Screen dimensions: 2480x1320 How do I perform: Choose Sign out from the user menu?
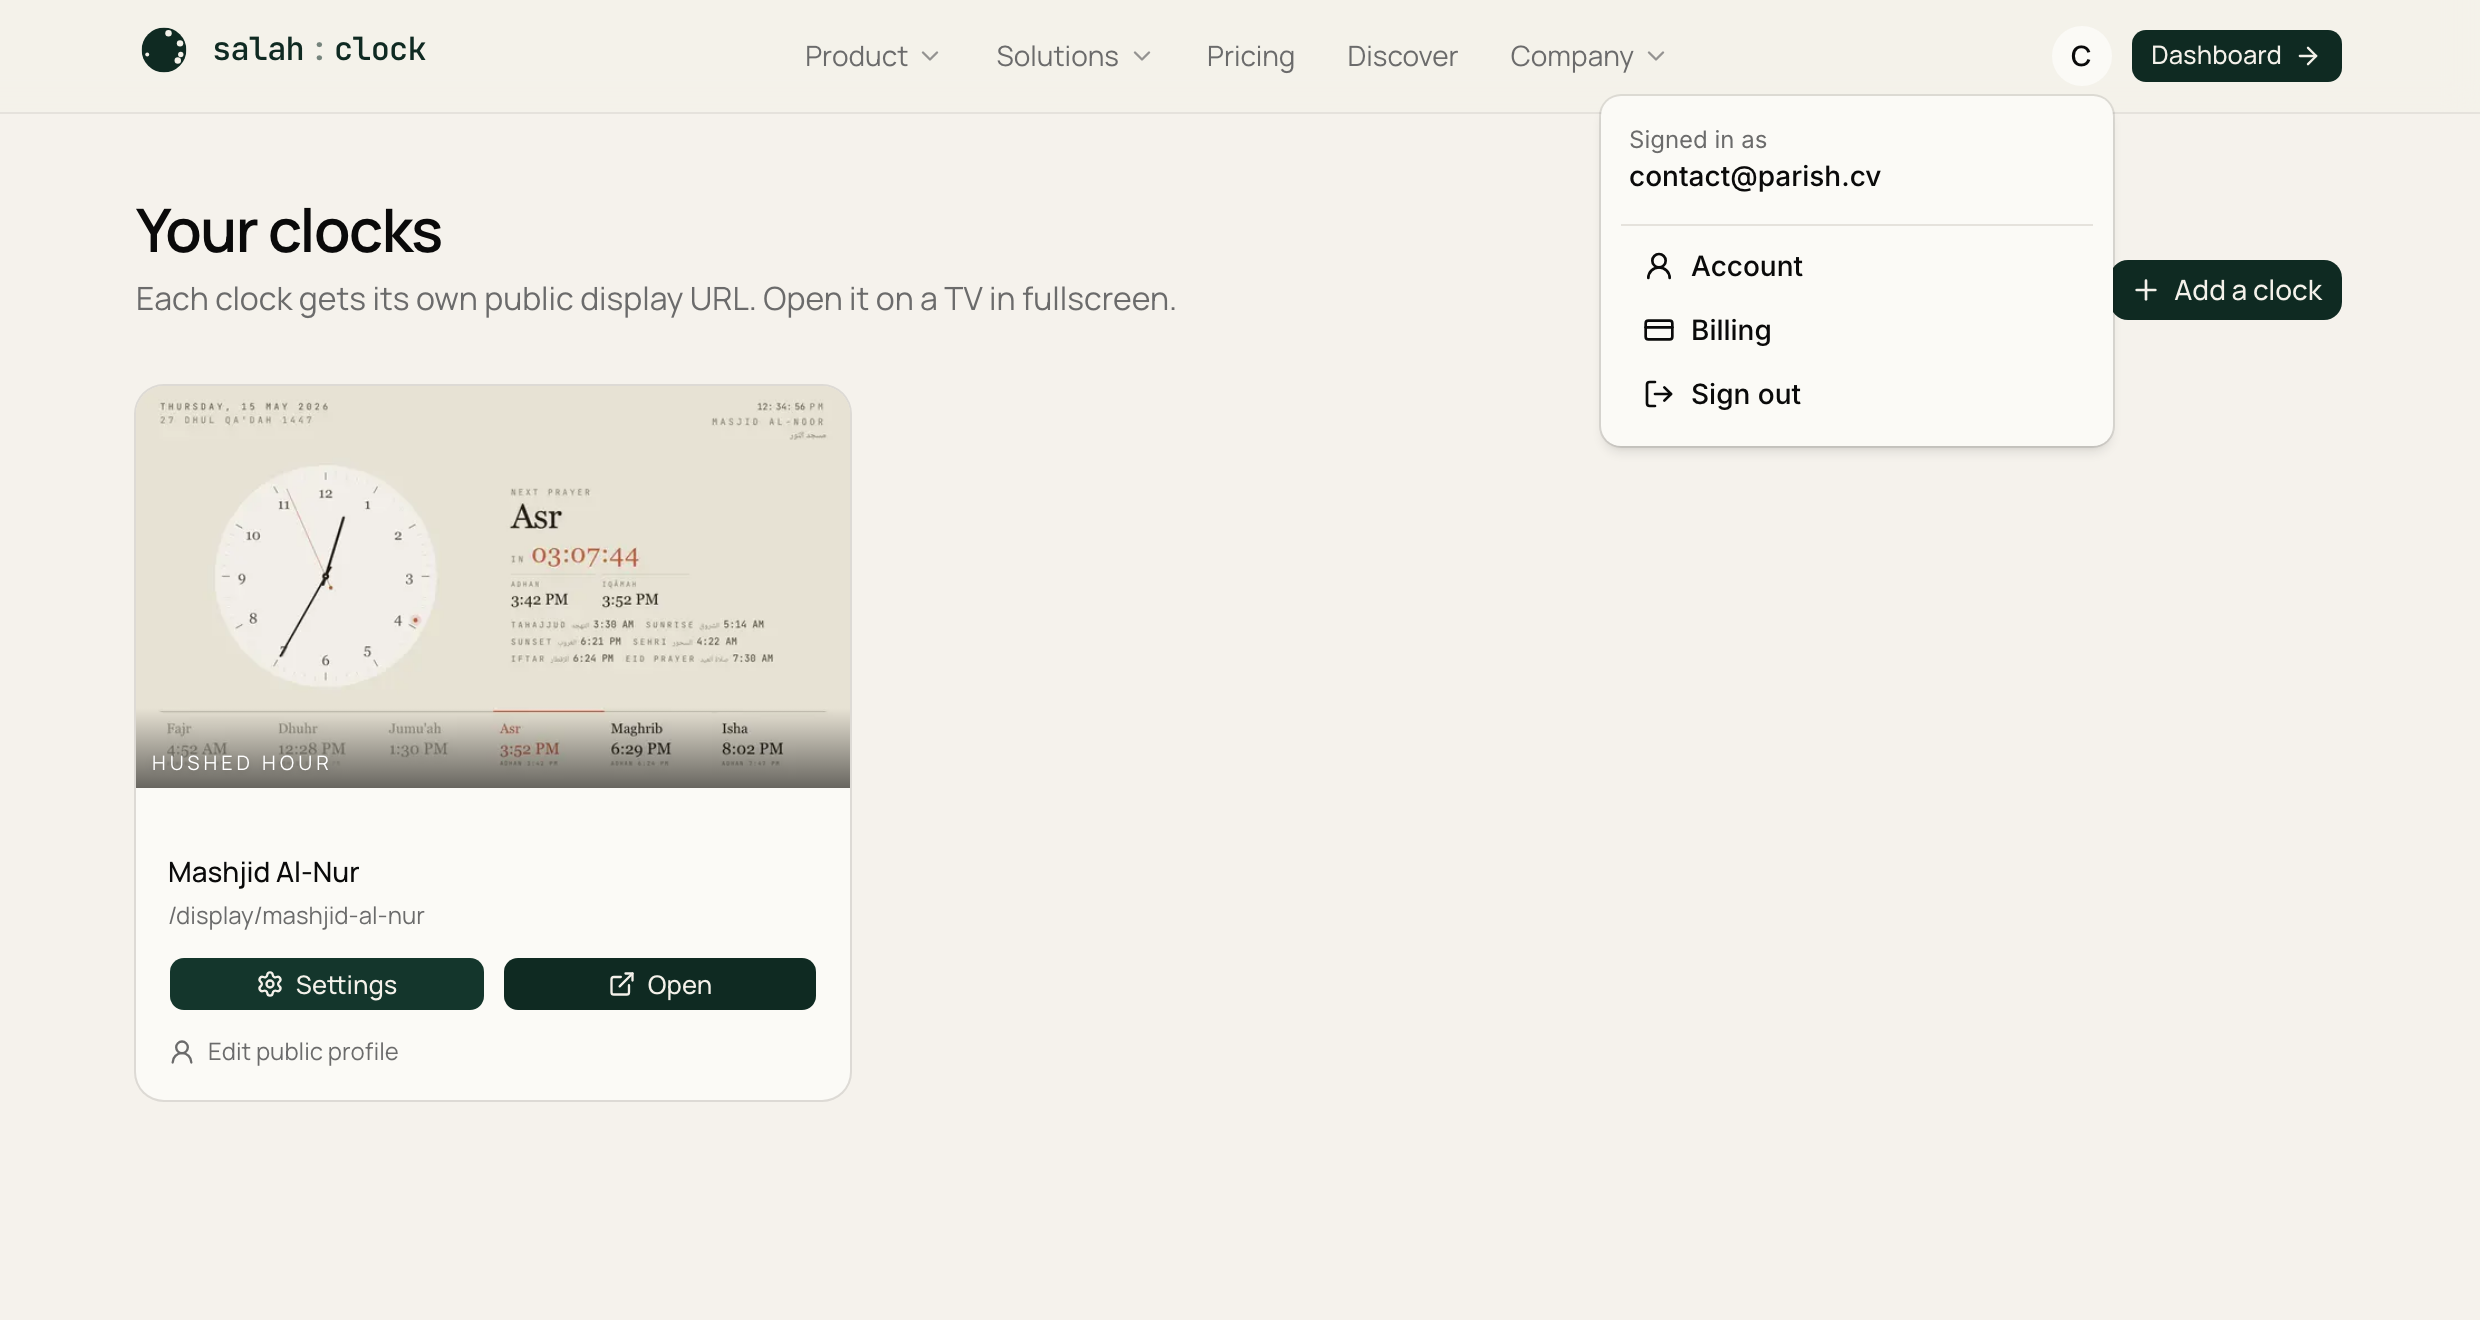(x=1856, y=394)
